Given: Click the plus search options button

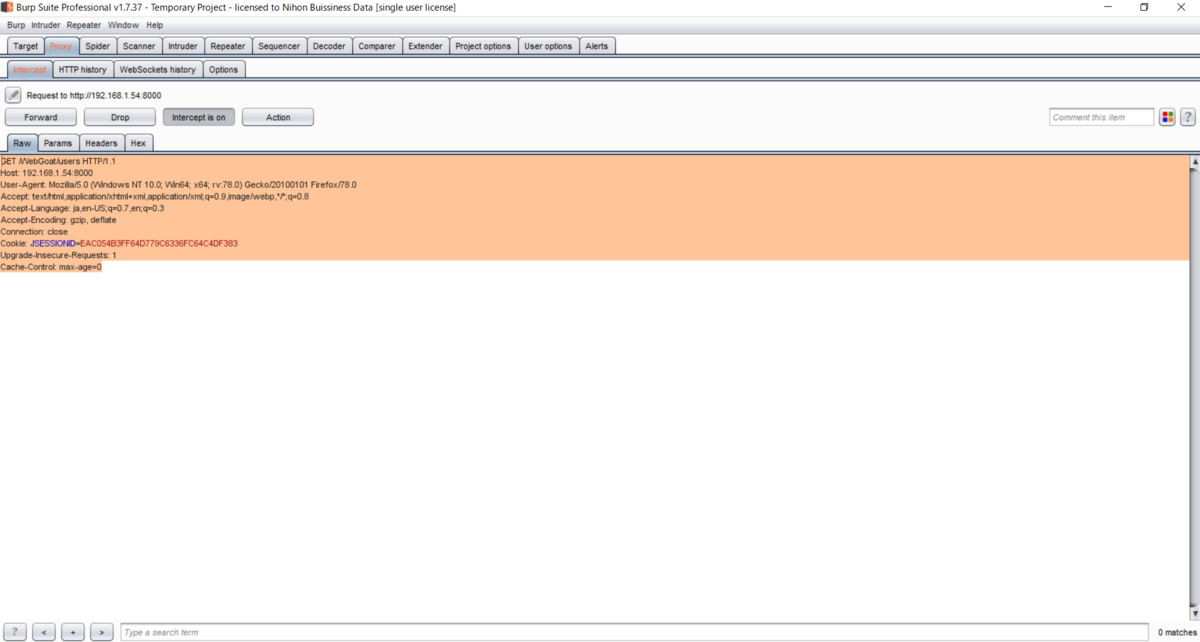Looking at the screenshot, I should click(x=72, y=632).
